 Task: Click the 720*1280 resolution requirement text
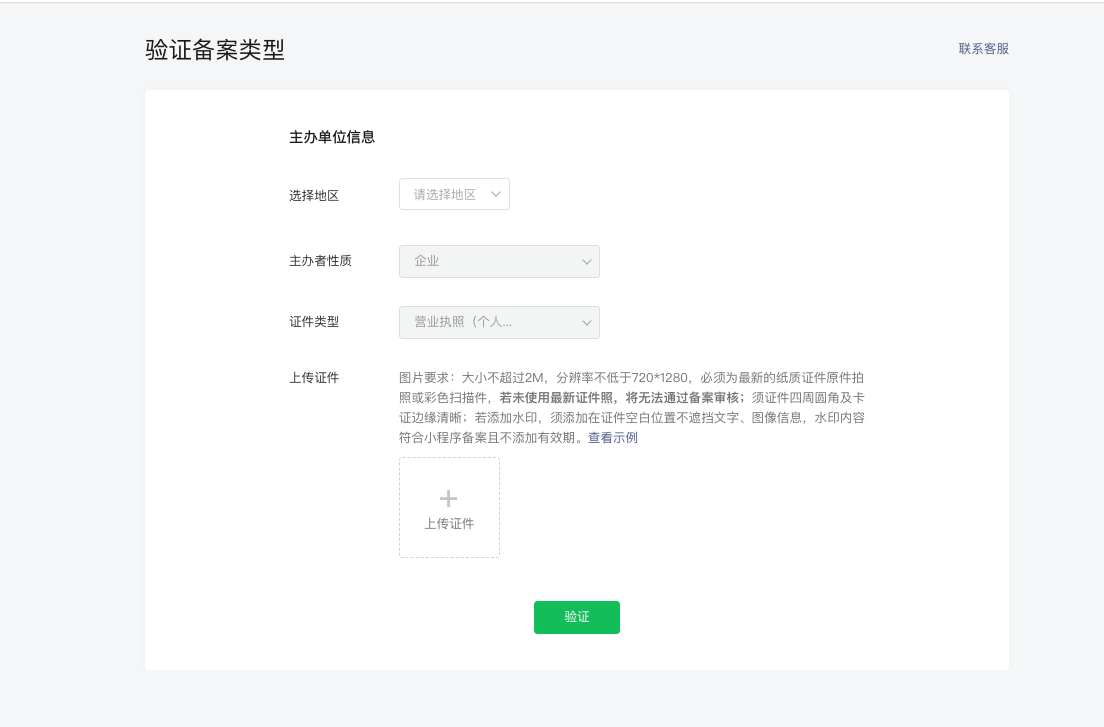click(660, 377)
